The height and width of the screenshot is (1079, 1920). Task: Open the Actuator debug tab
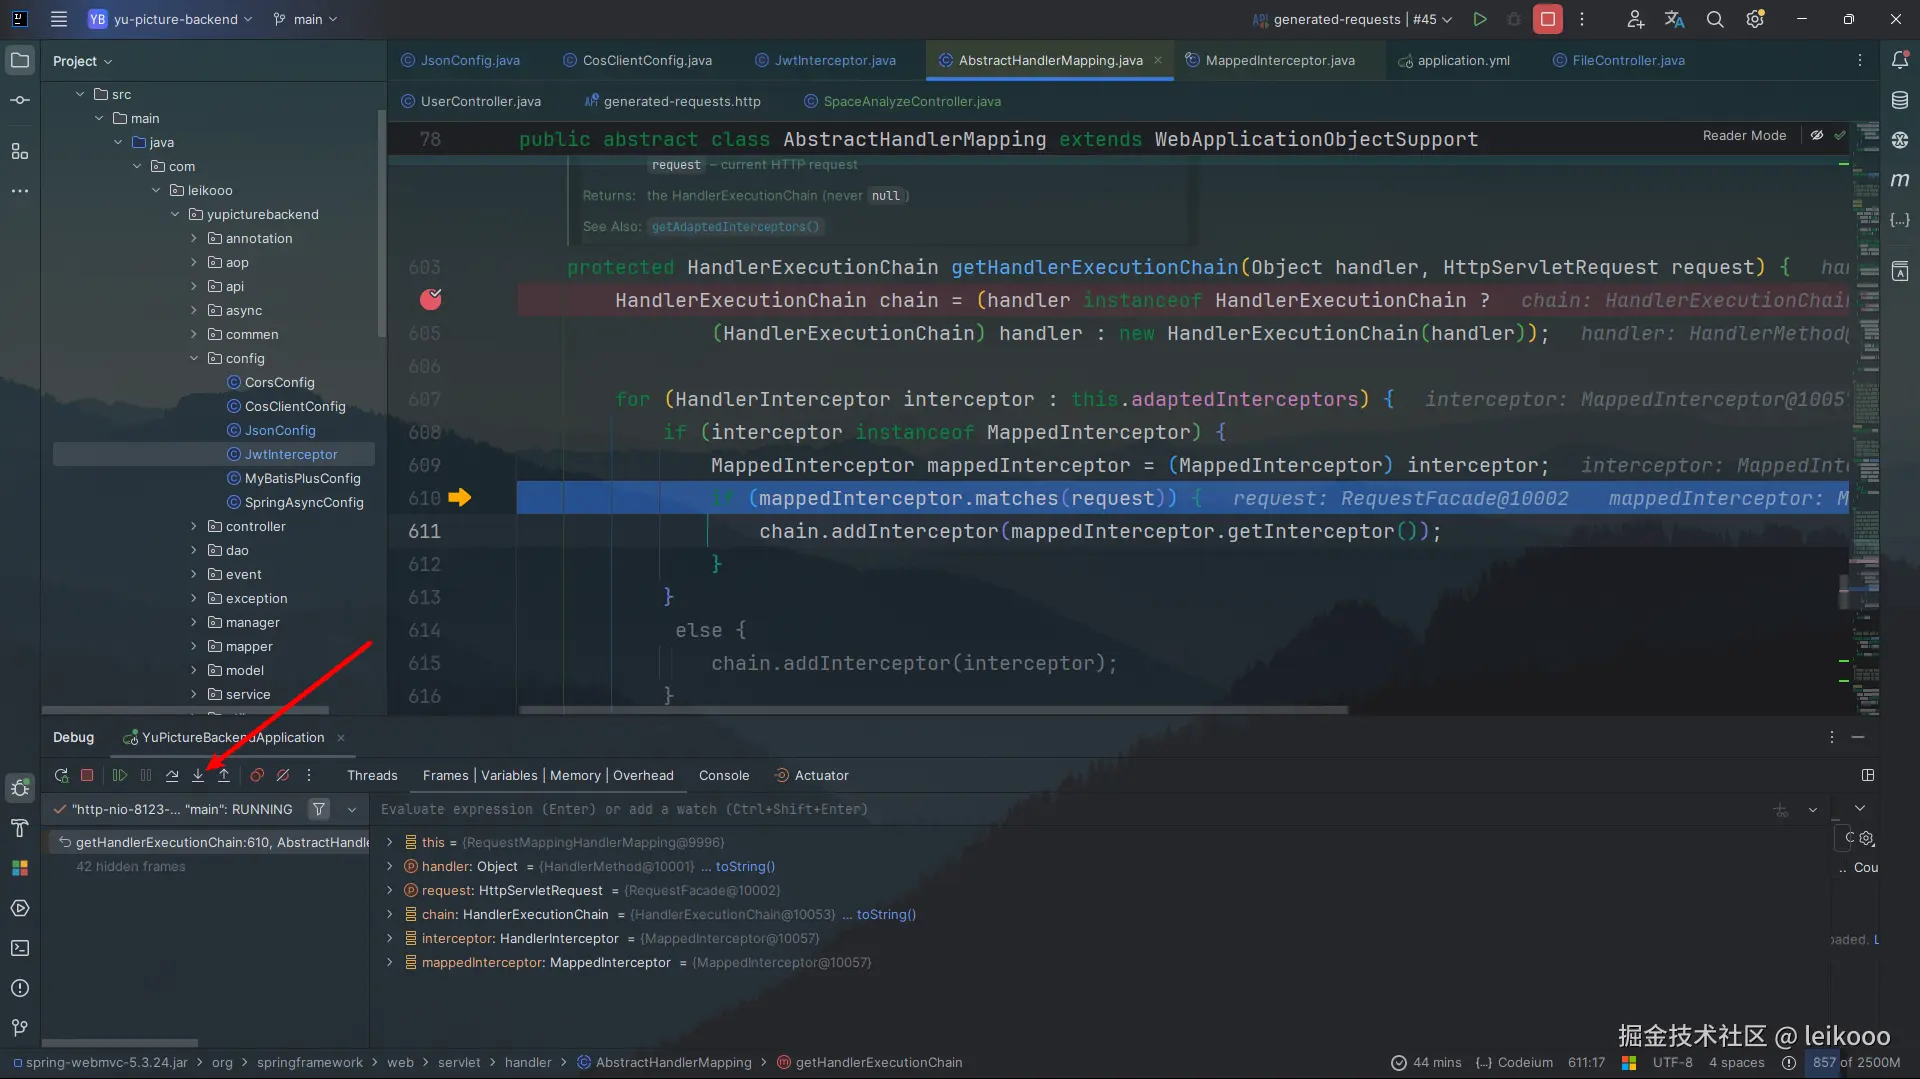tap(811, 775)
